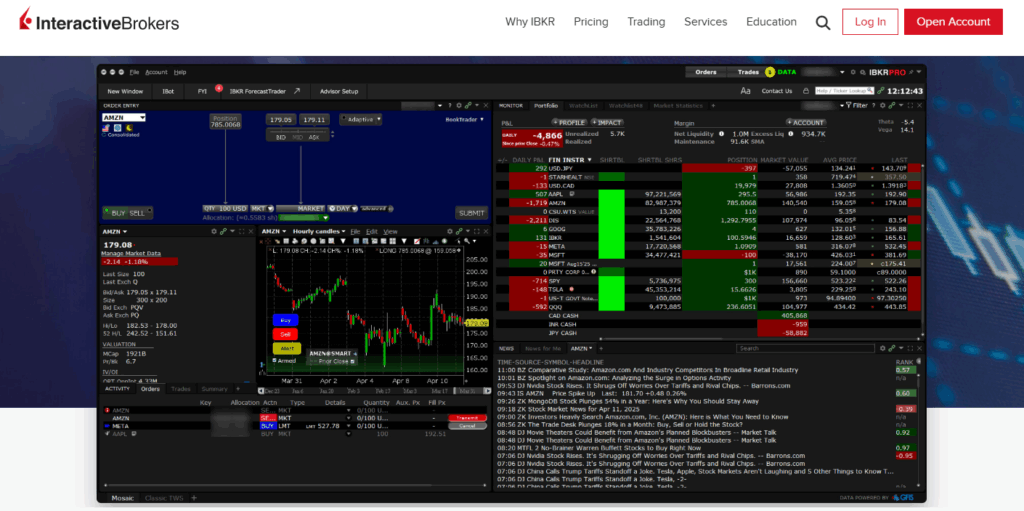Image resolution: width=1024 pixels, height=511 pixels.
Task: Open the DAY time-in-force dropdown
Action: (343, 208)
